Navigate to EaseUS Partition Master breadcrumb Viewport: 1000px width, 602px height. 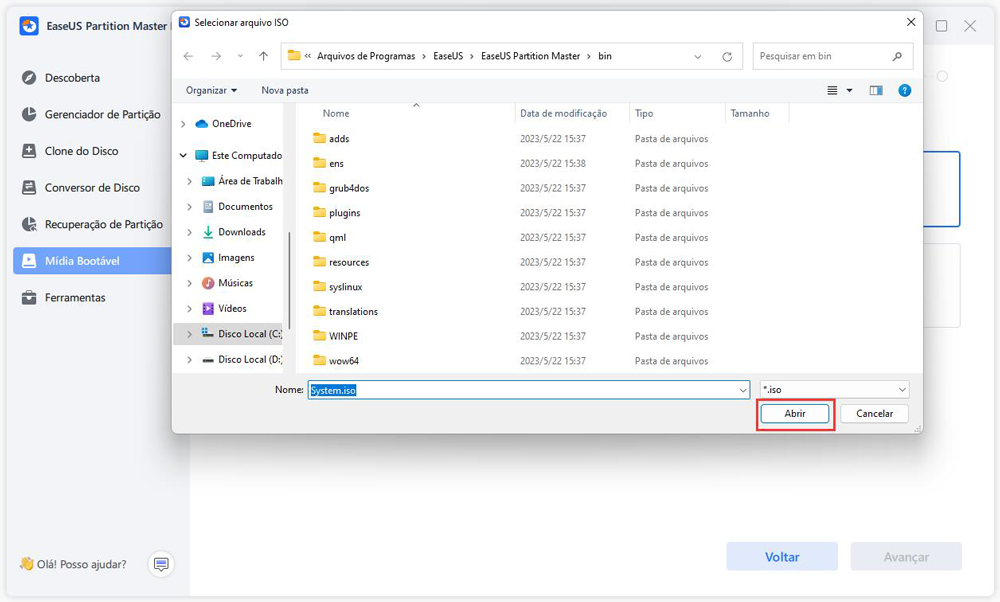point(531,56)
